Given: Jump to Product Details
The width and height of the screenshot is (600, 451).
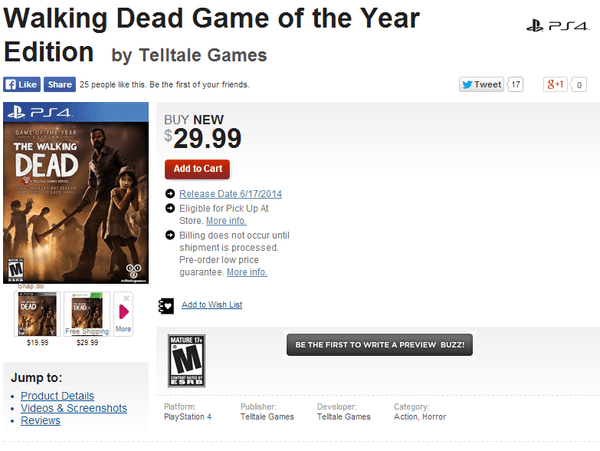Looking at the screenshot, I should 57,396.
